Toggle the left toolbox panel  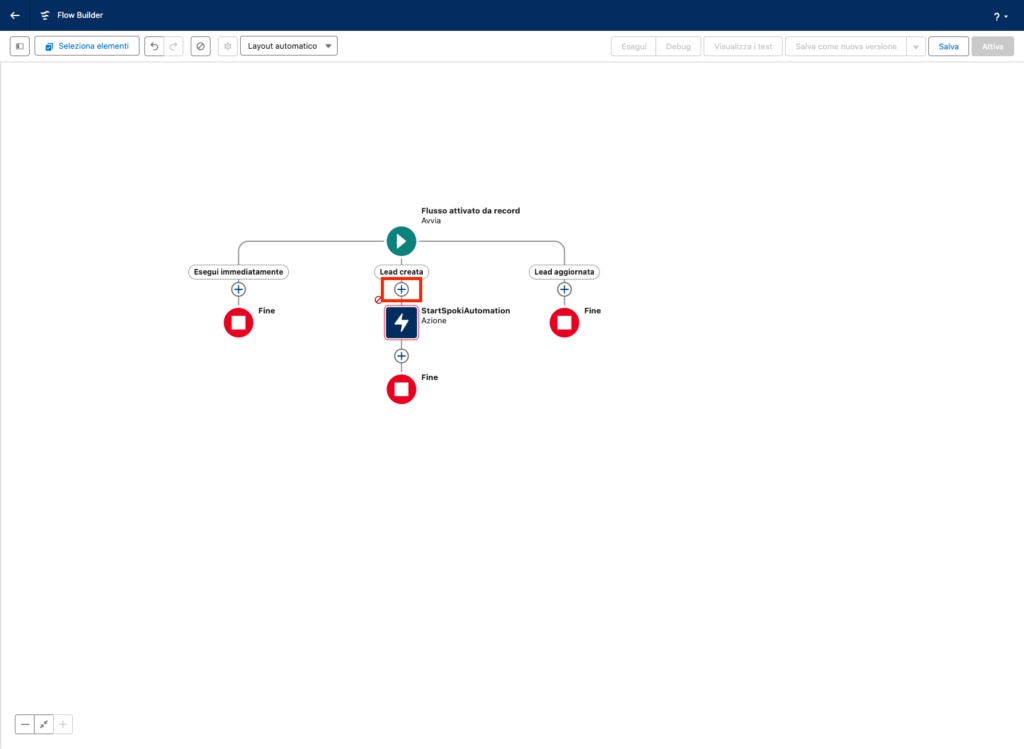pyautogui.click(x=20, y=46)
